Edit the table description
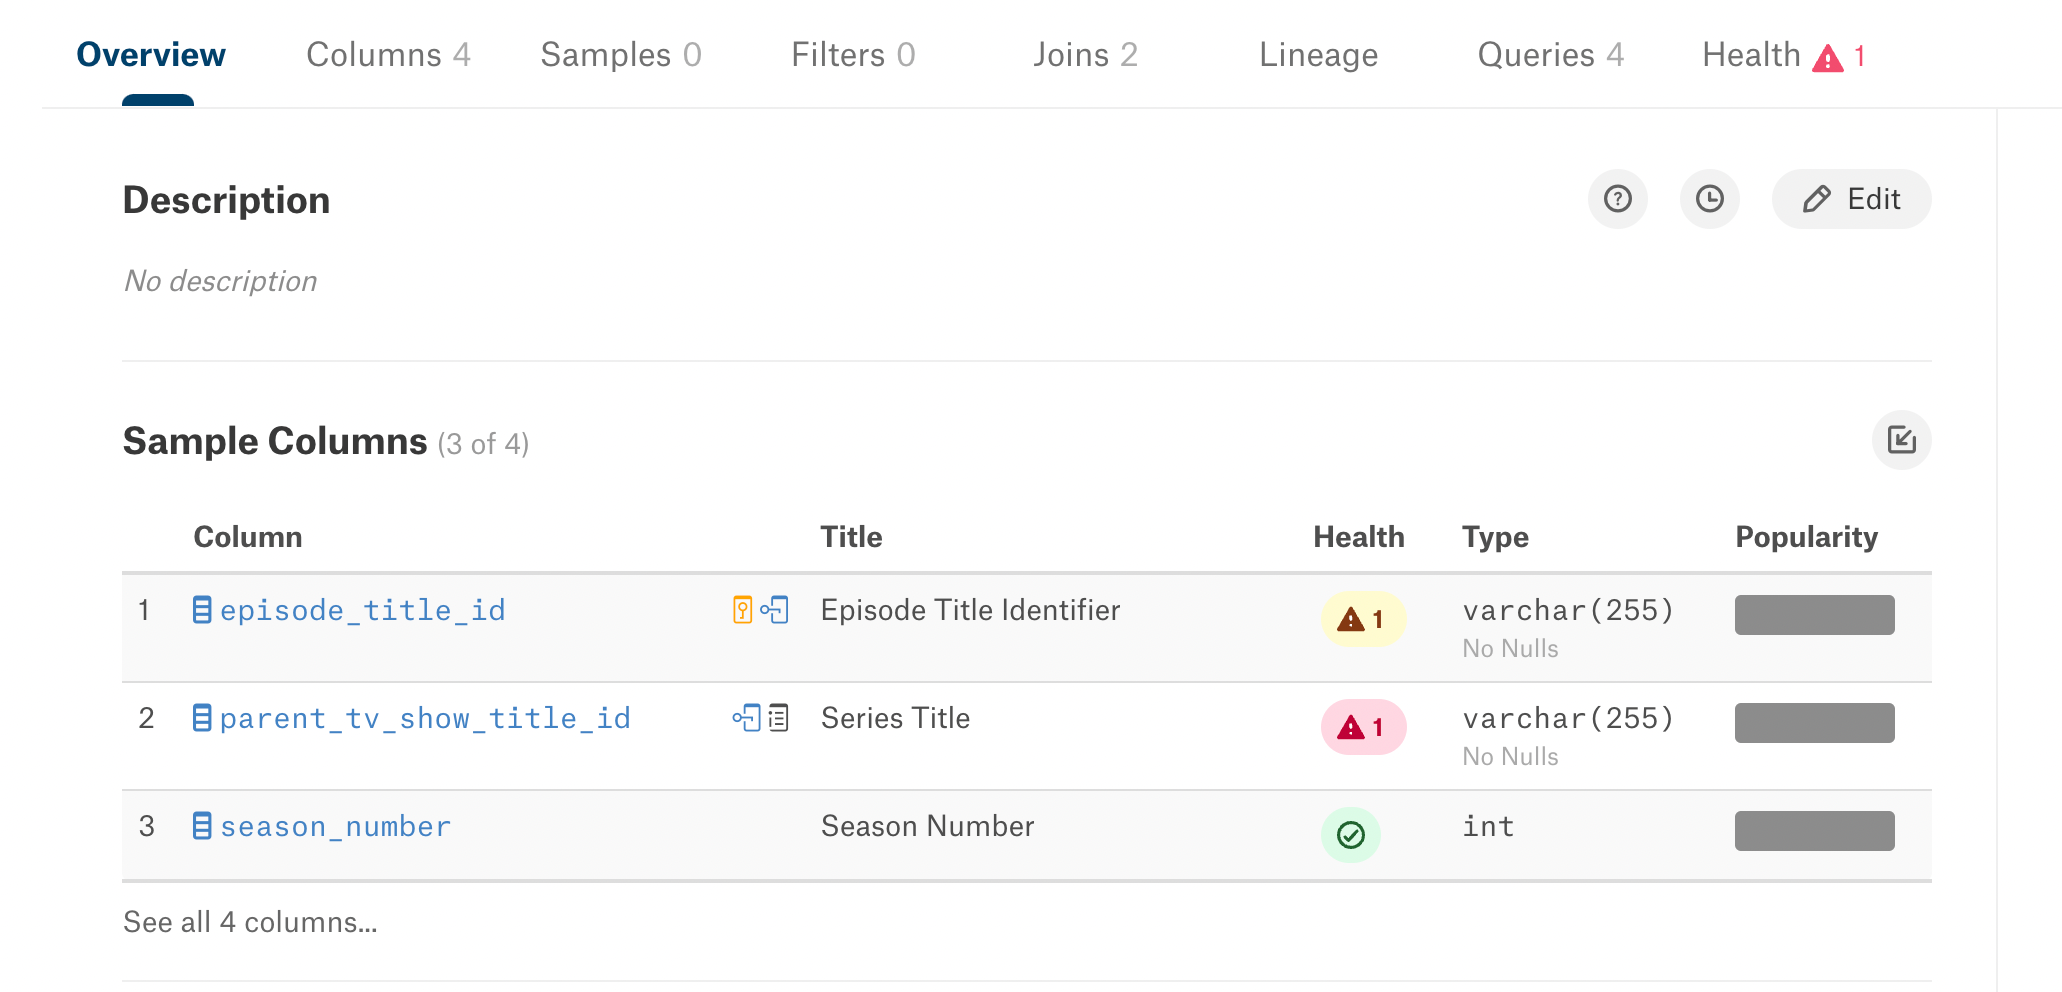 click(1851, 199)
